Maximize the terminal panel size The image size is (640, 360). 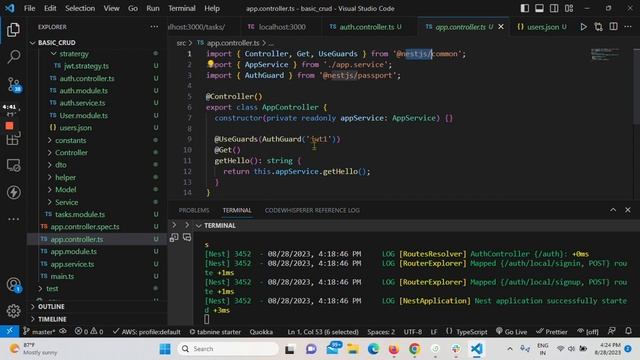(613, 210)
